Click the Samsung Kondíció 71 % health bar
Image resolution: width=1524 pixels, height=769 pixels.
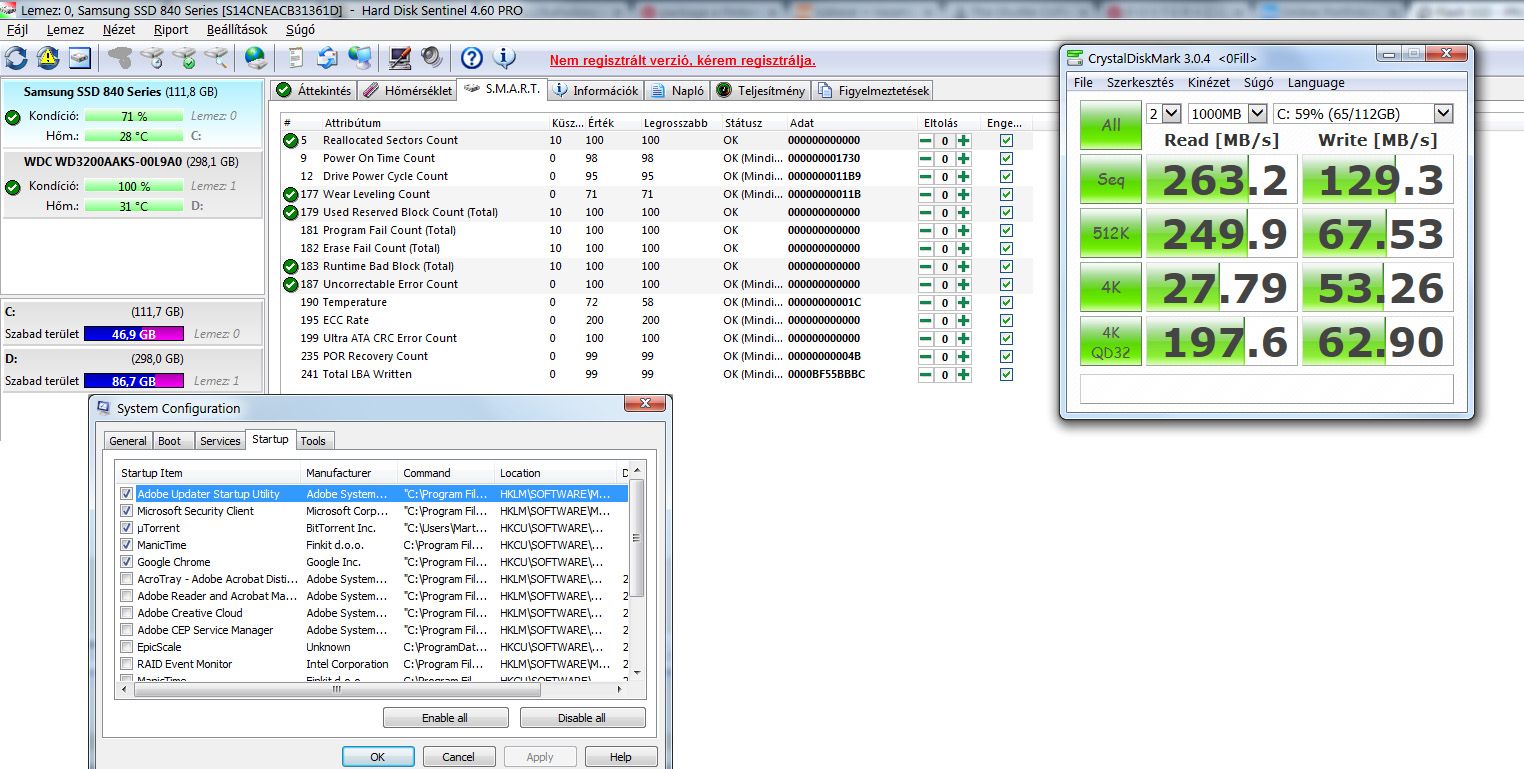coord(133,116)
